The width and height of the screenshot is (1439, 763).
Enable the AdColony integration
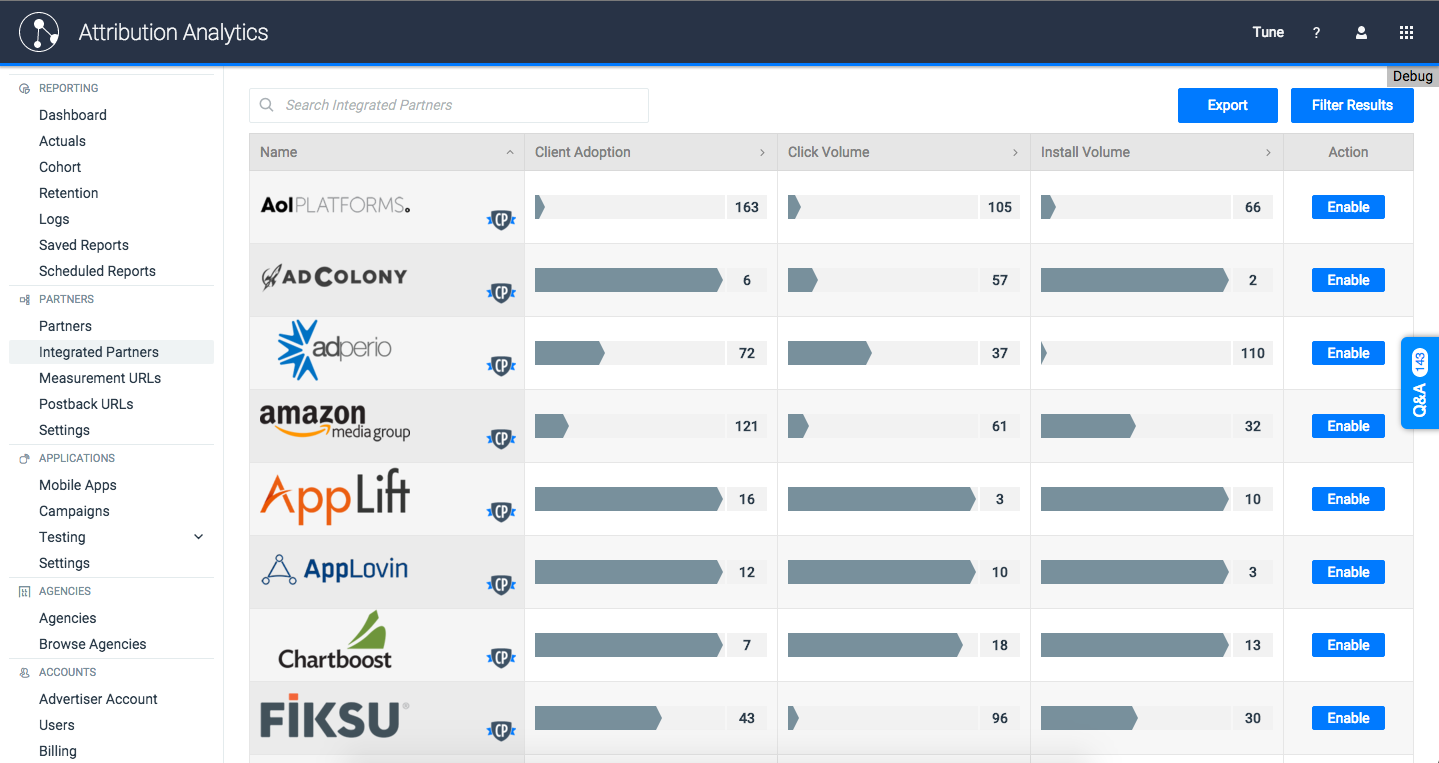coord(1348,280)
